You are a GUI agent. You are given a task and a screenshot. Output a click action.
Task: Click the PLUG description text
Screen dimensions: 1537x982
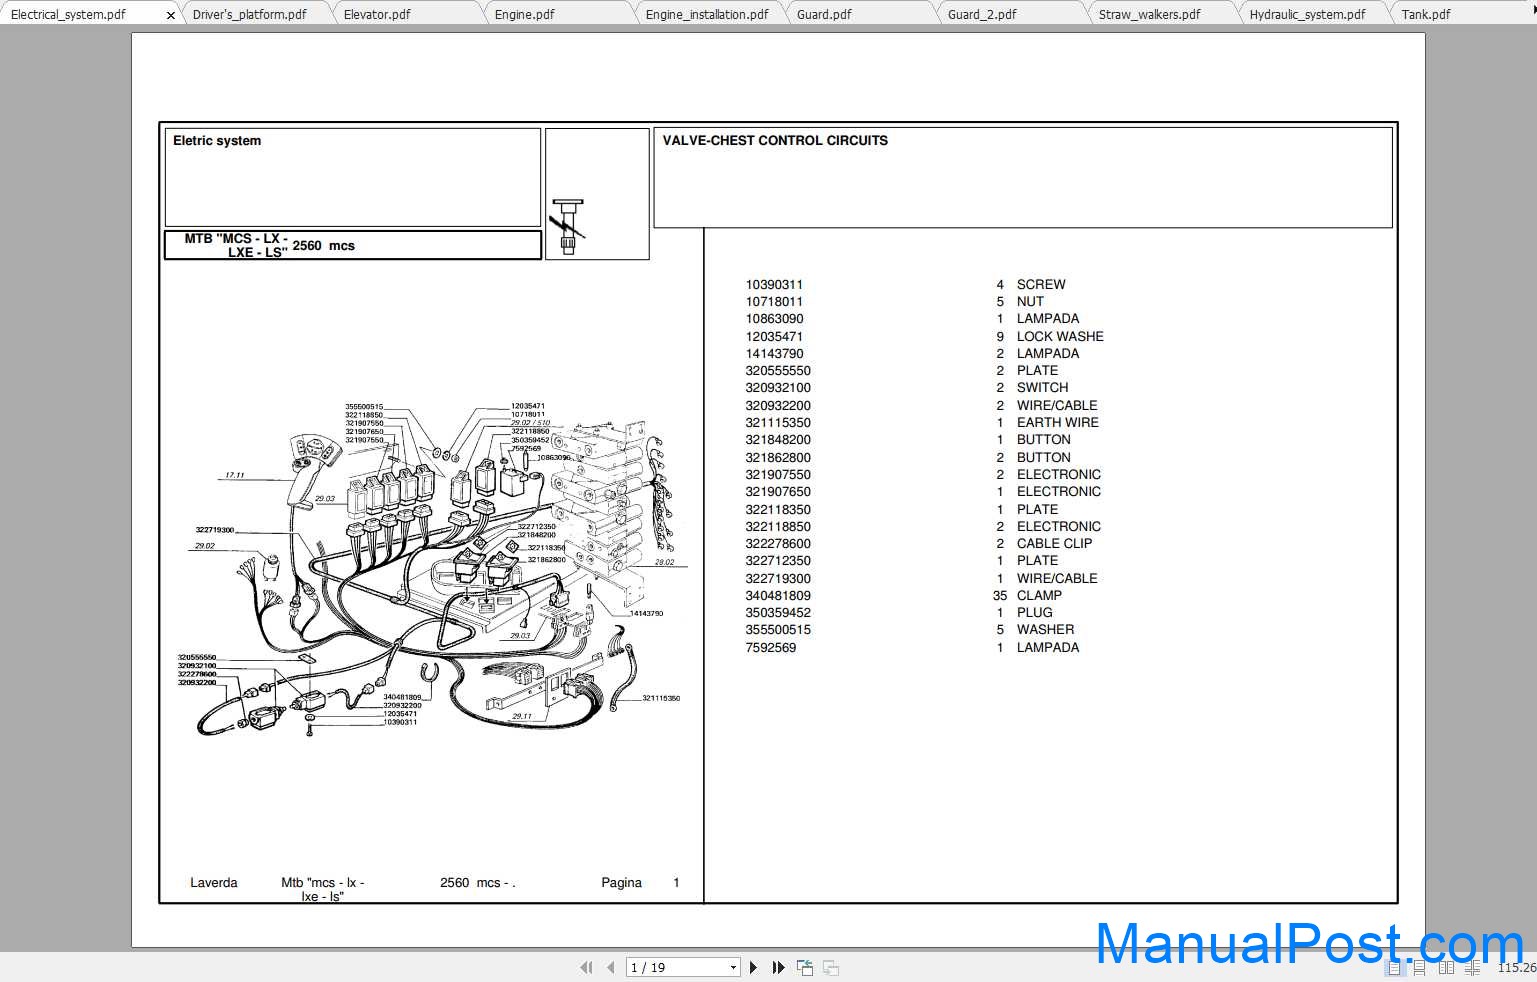pos(1035,613)
